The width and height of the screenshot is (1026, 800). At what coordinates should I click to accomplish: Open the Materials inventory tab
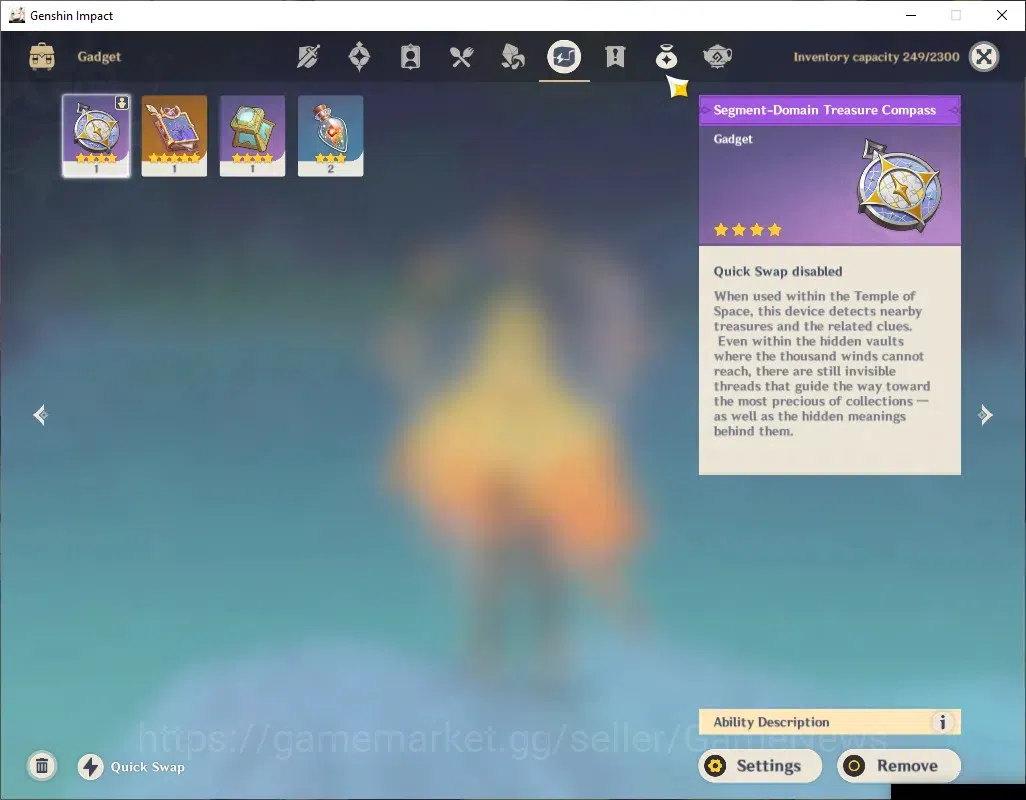tap(512, 57)
